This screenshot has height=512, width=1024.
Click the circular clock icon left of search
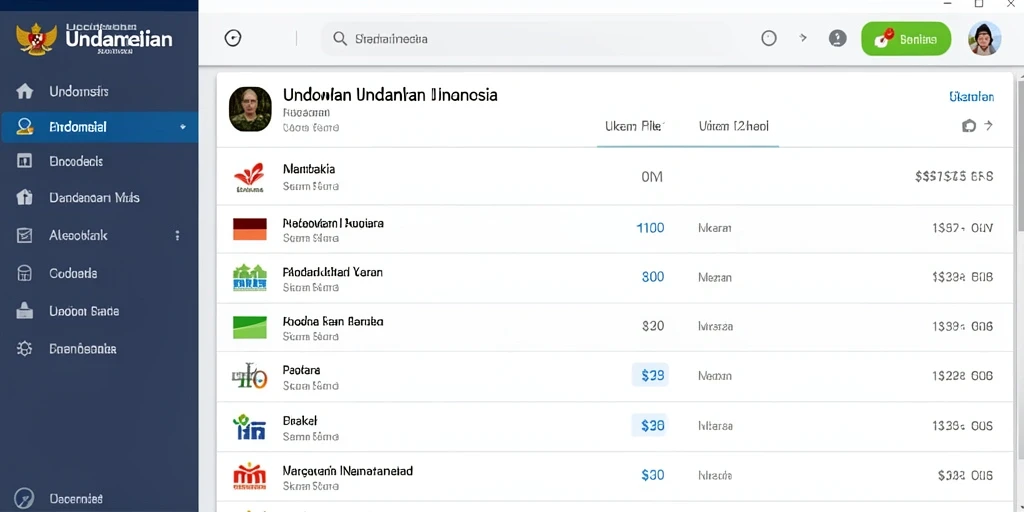pos(232,39)
